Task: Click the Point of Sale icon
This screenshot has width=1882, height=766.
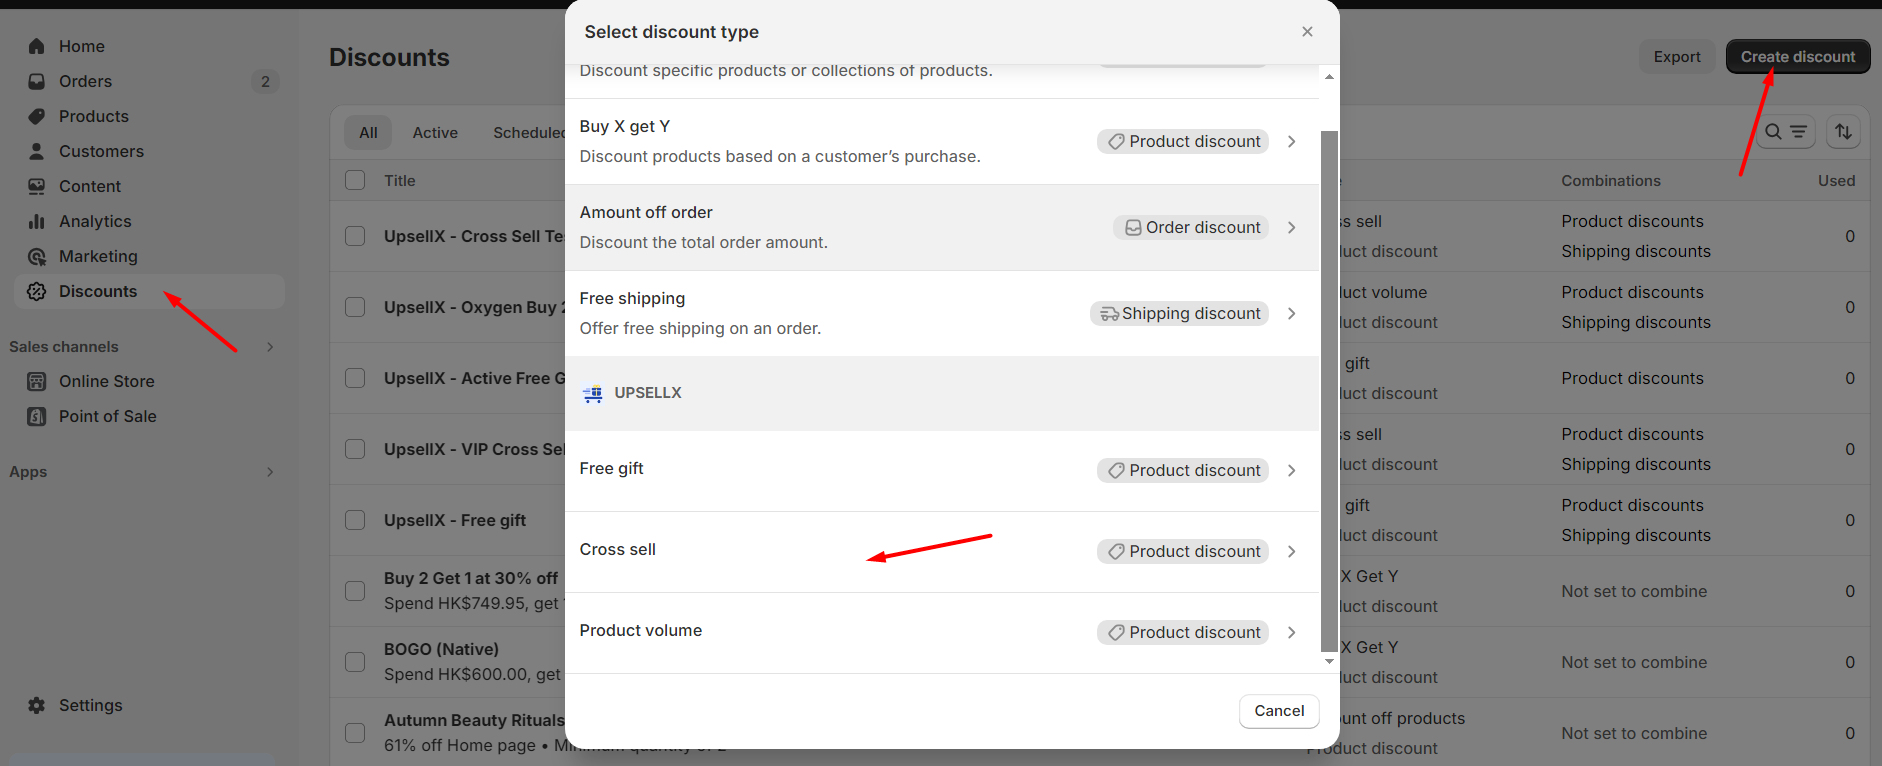Action: tap(37, 416)
